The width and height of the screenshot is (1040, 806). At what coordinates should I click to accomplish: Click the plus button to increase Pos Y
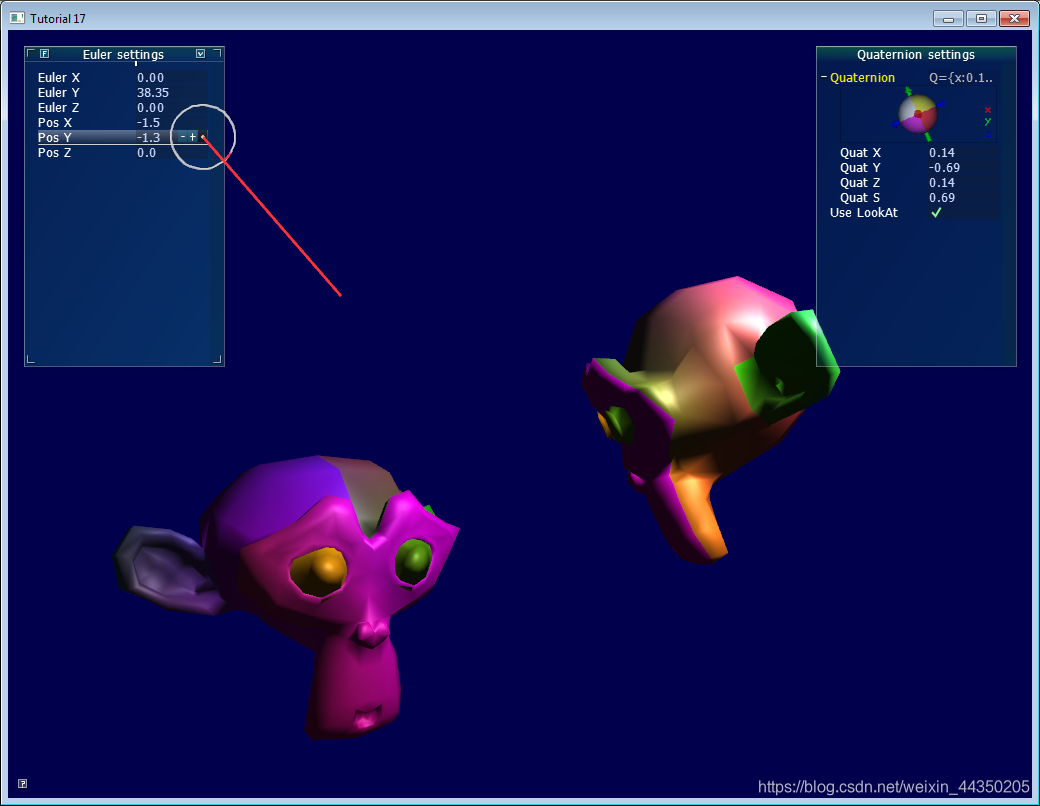pos(192,137)
